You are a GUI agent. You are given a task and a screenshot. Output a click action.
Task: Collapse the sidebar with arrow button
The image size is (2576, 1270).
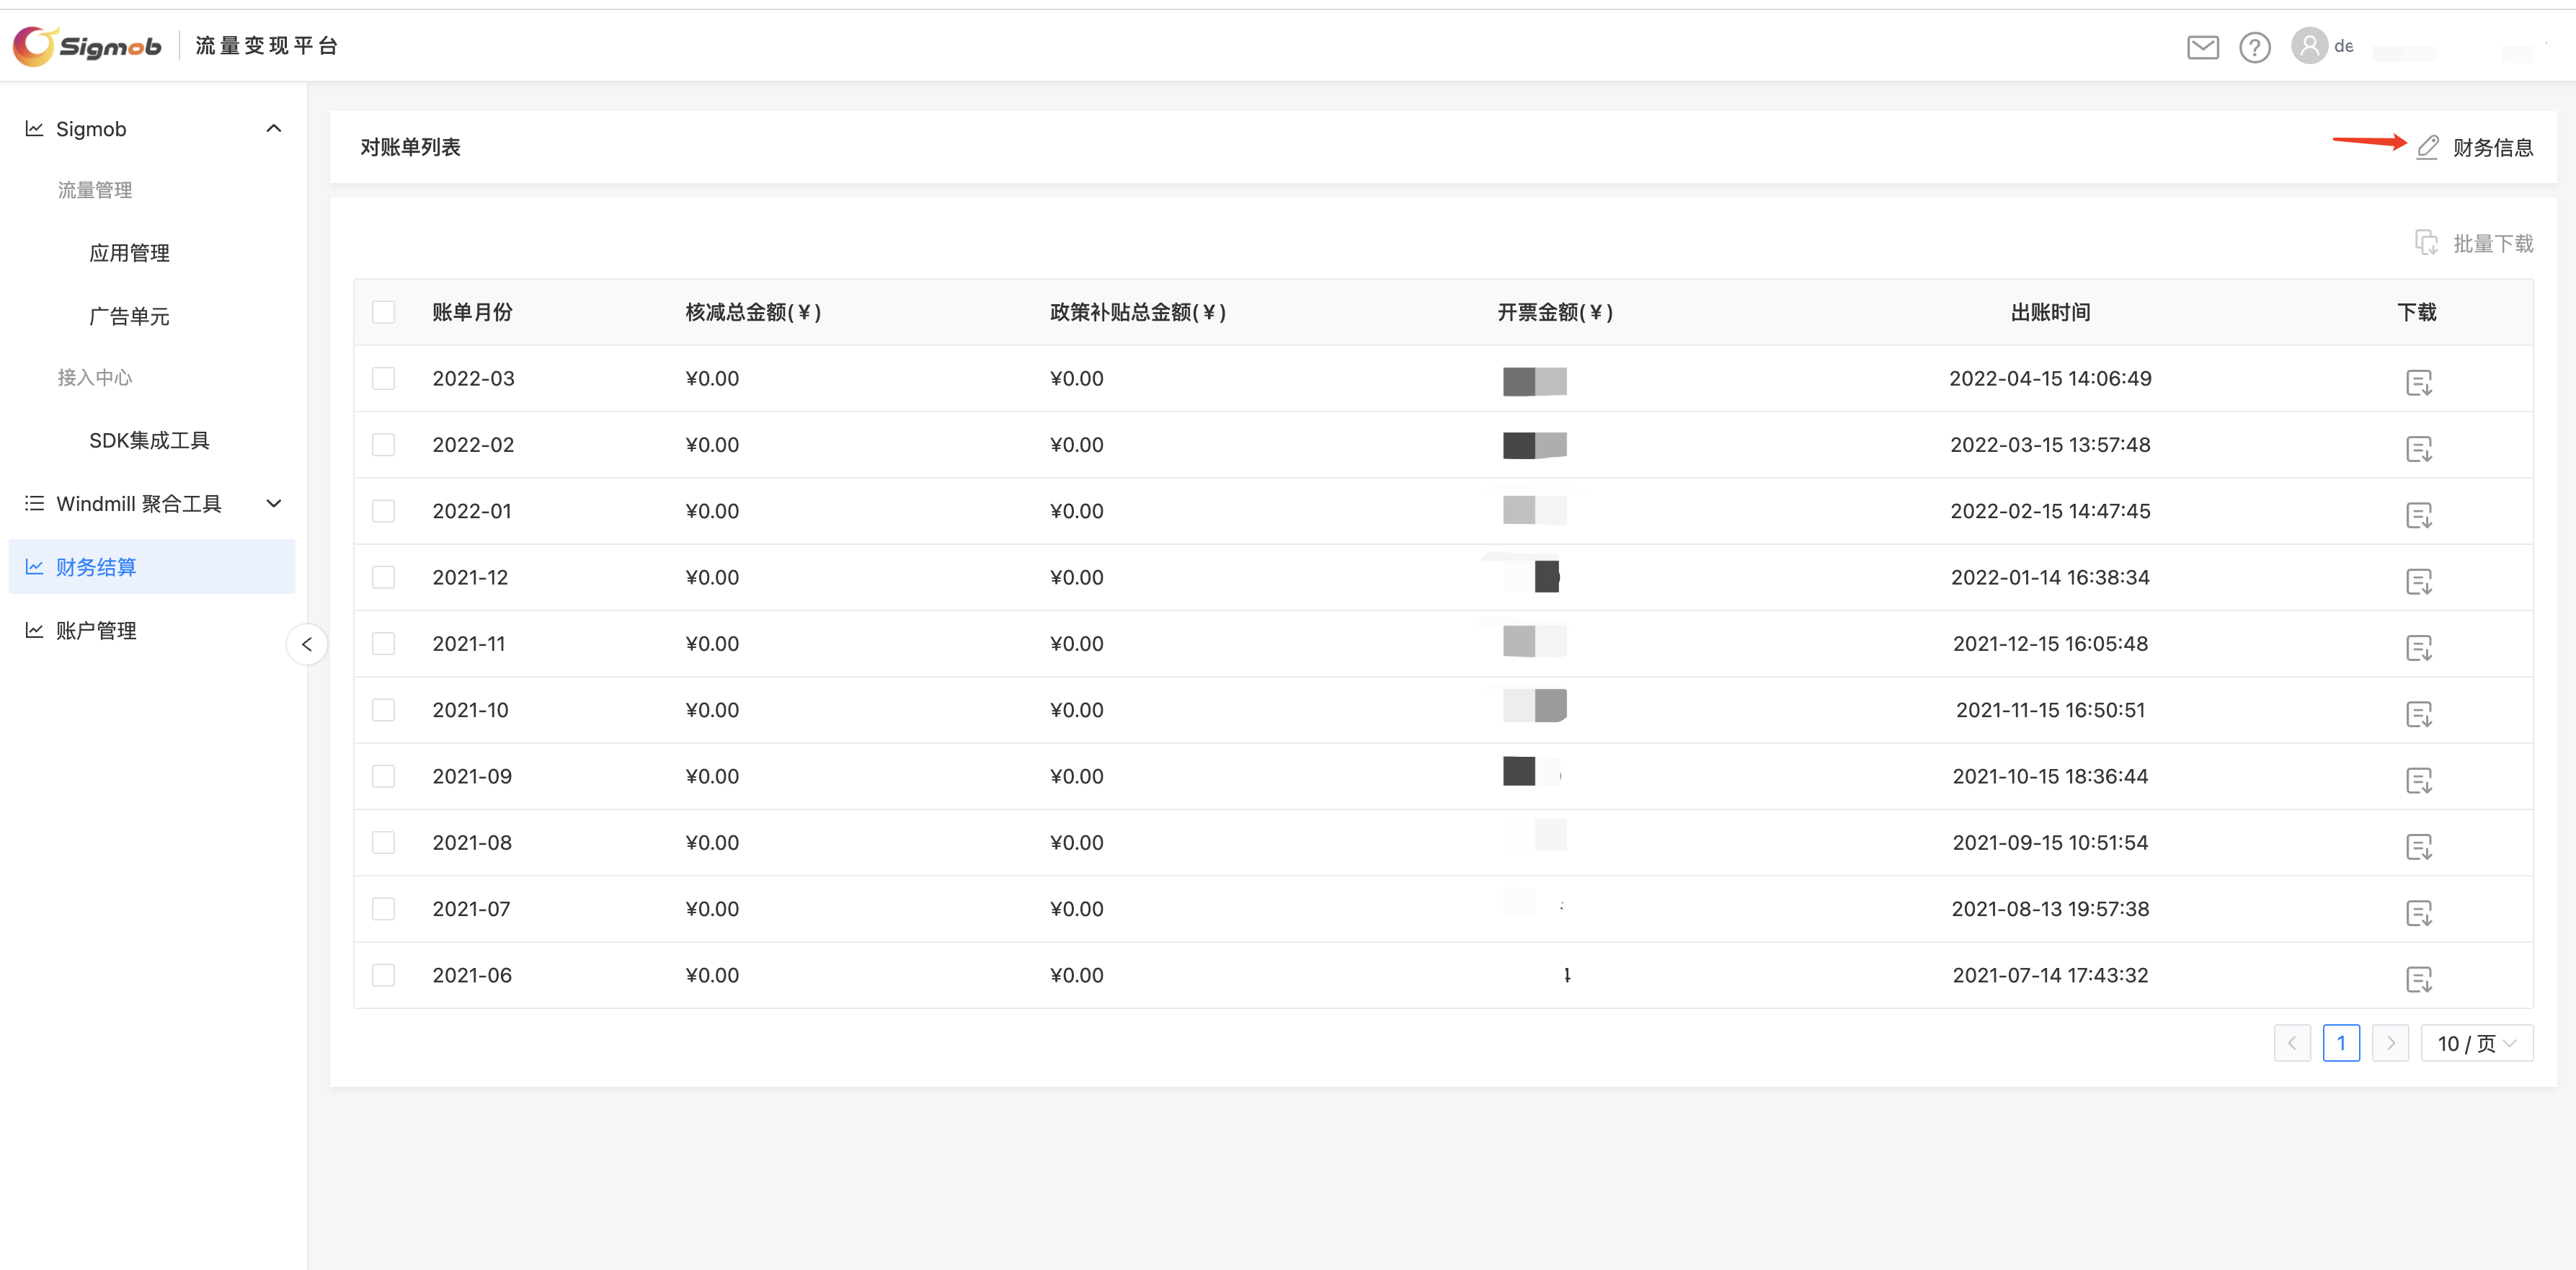point(307,644)
